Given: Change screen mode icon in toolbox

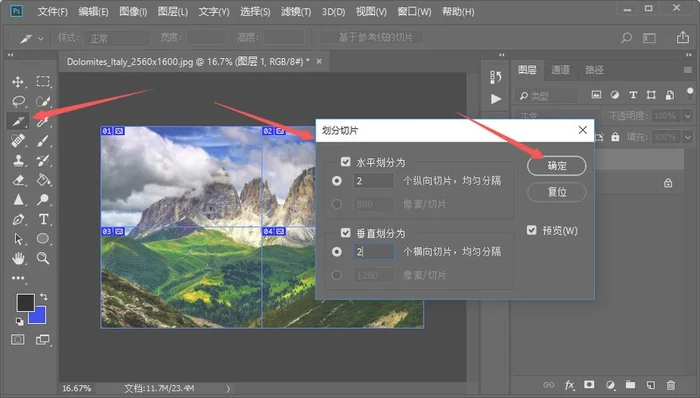Looking at the screenshot, I should pyautogui.click(x=43, y=340).
